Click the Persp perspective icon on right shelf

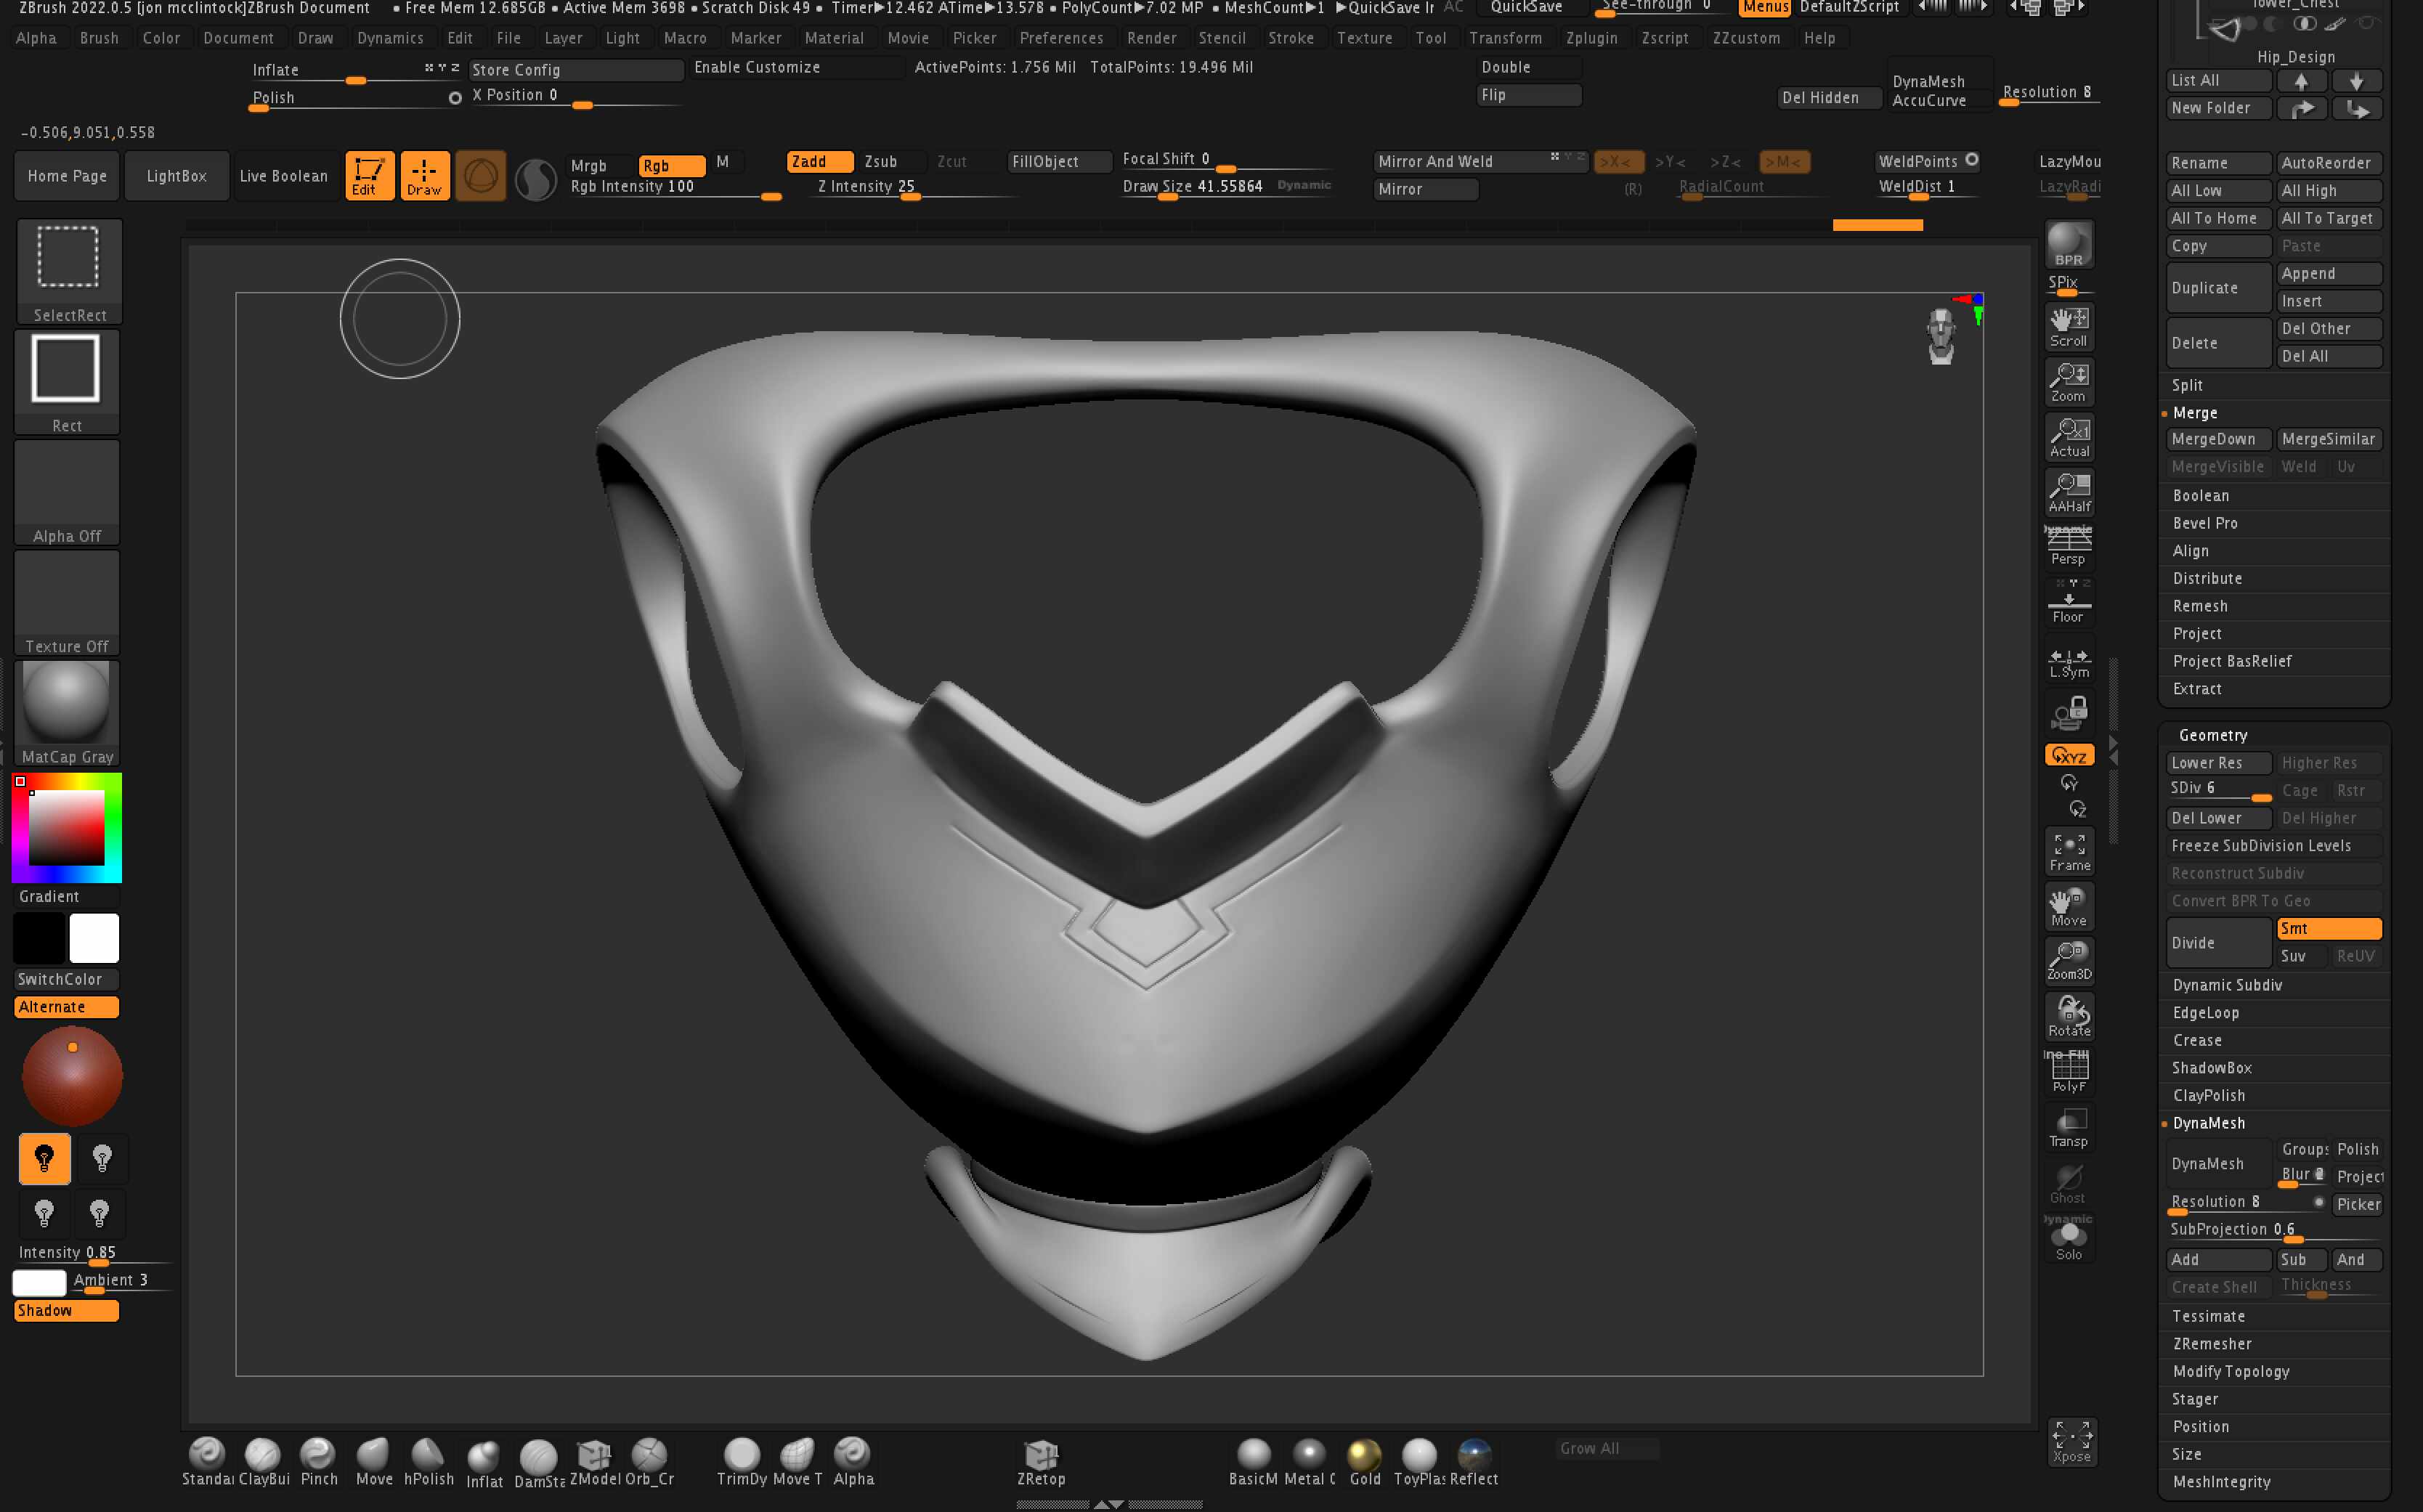[x=2068, y=545]
